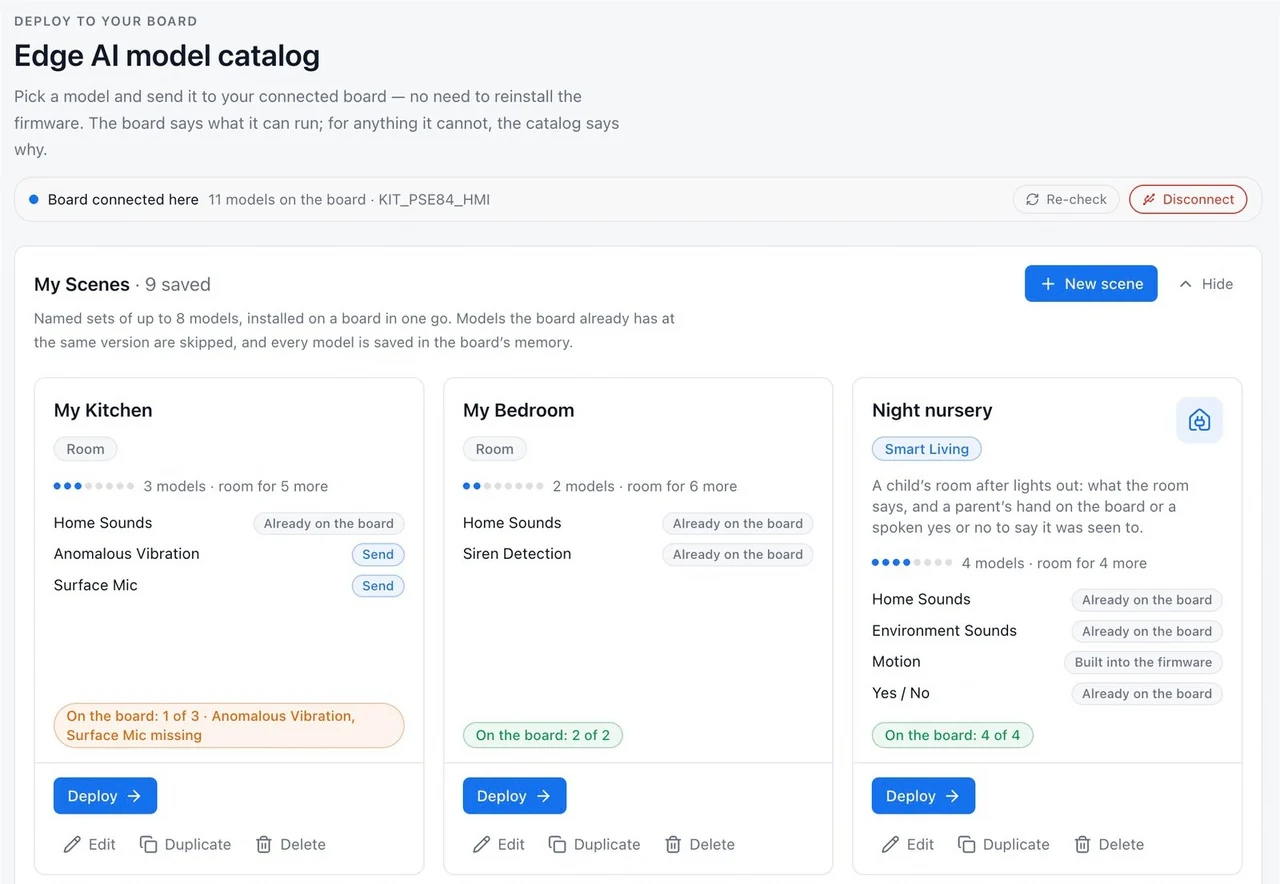Click the Night nursery smart home icon

click(x=1199, y=420)
